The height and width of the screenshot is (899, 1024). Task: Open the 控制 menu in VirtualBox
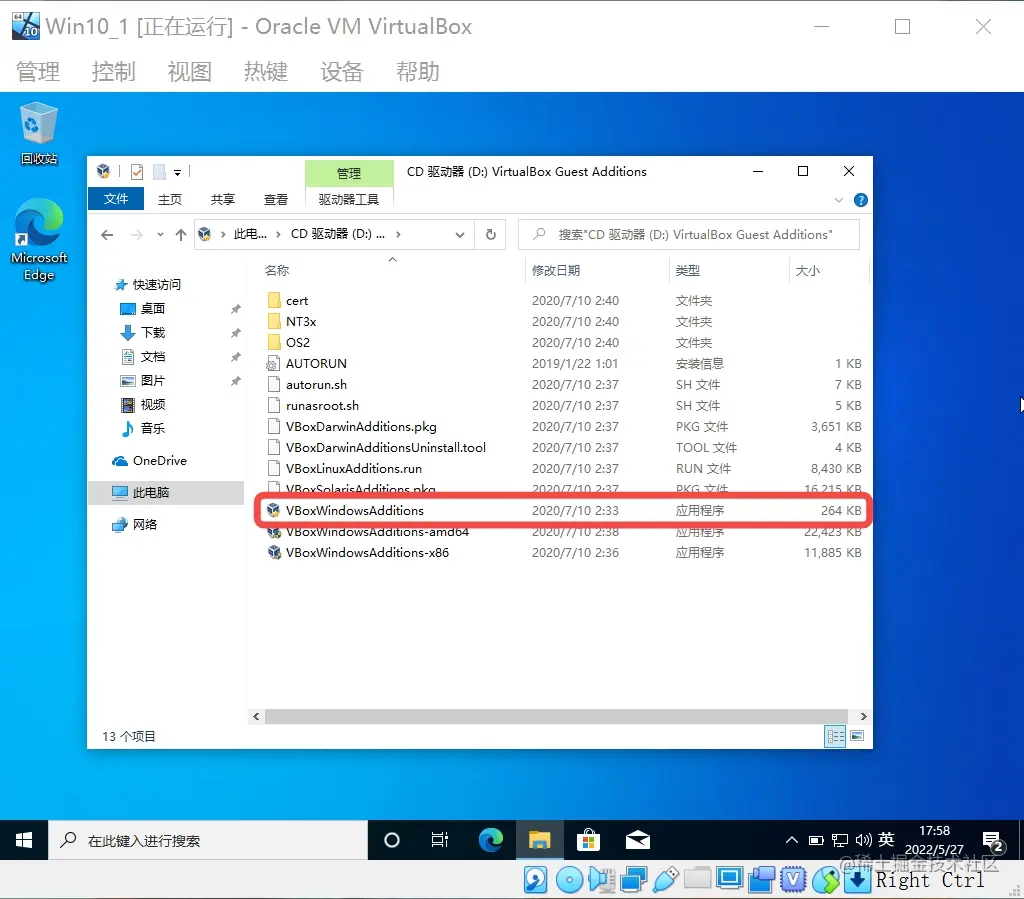pyautogui.click(x=113, y=71)
